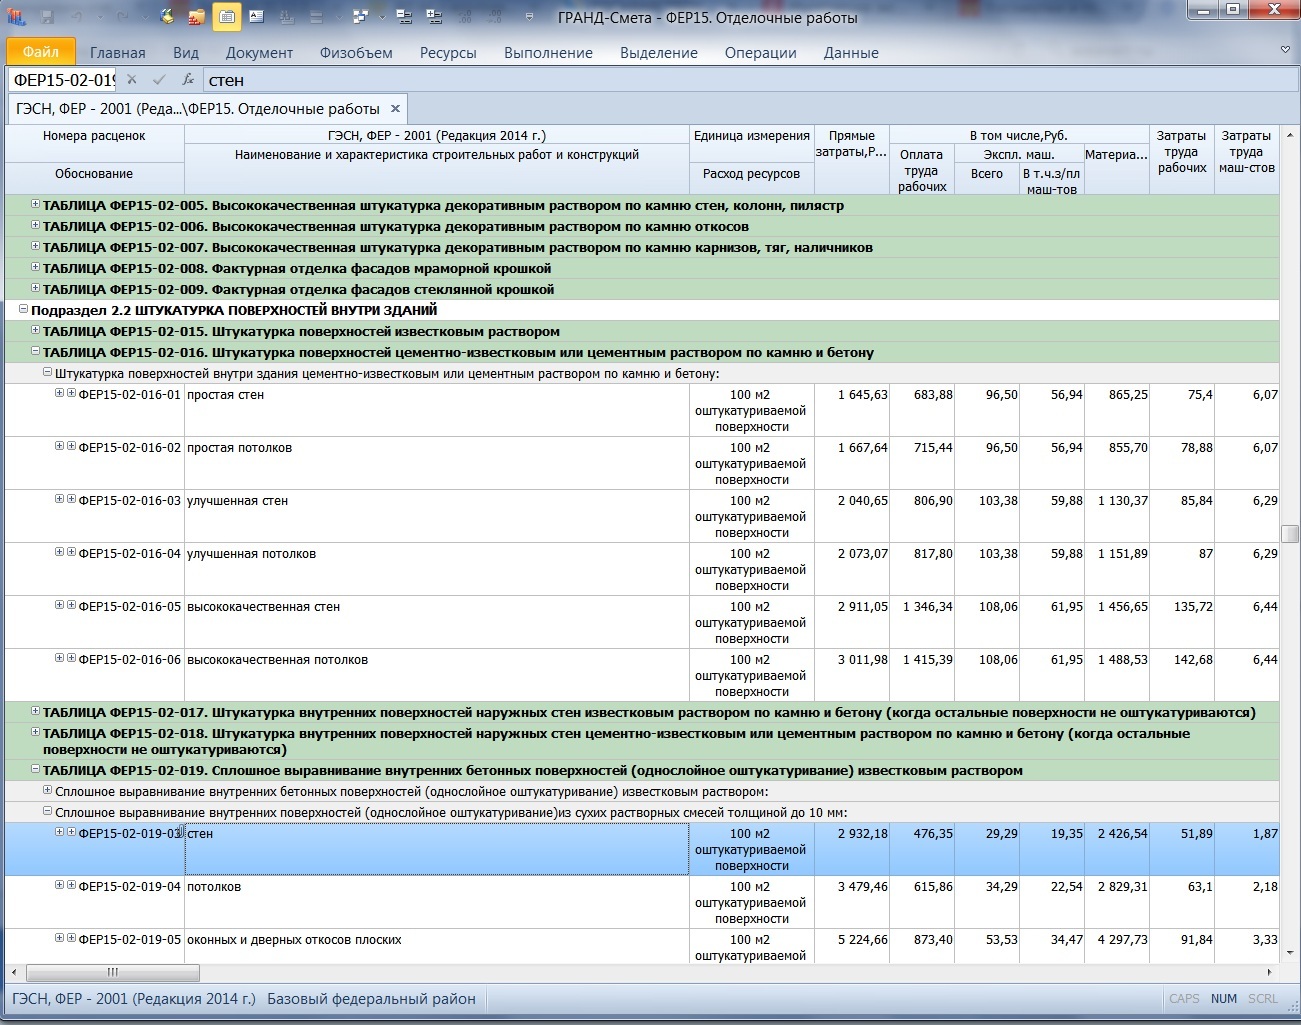Image resolution: width=1301 pixels, height=1025 pixels.
Task: Click the horizontal scrollbar thumb at bottom
Action: tap(112, 972)
